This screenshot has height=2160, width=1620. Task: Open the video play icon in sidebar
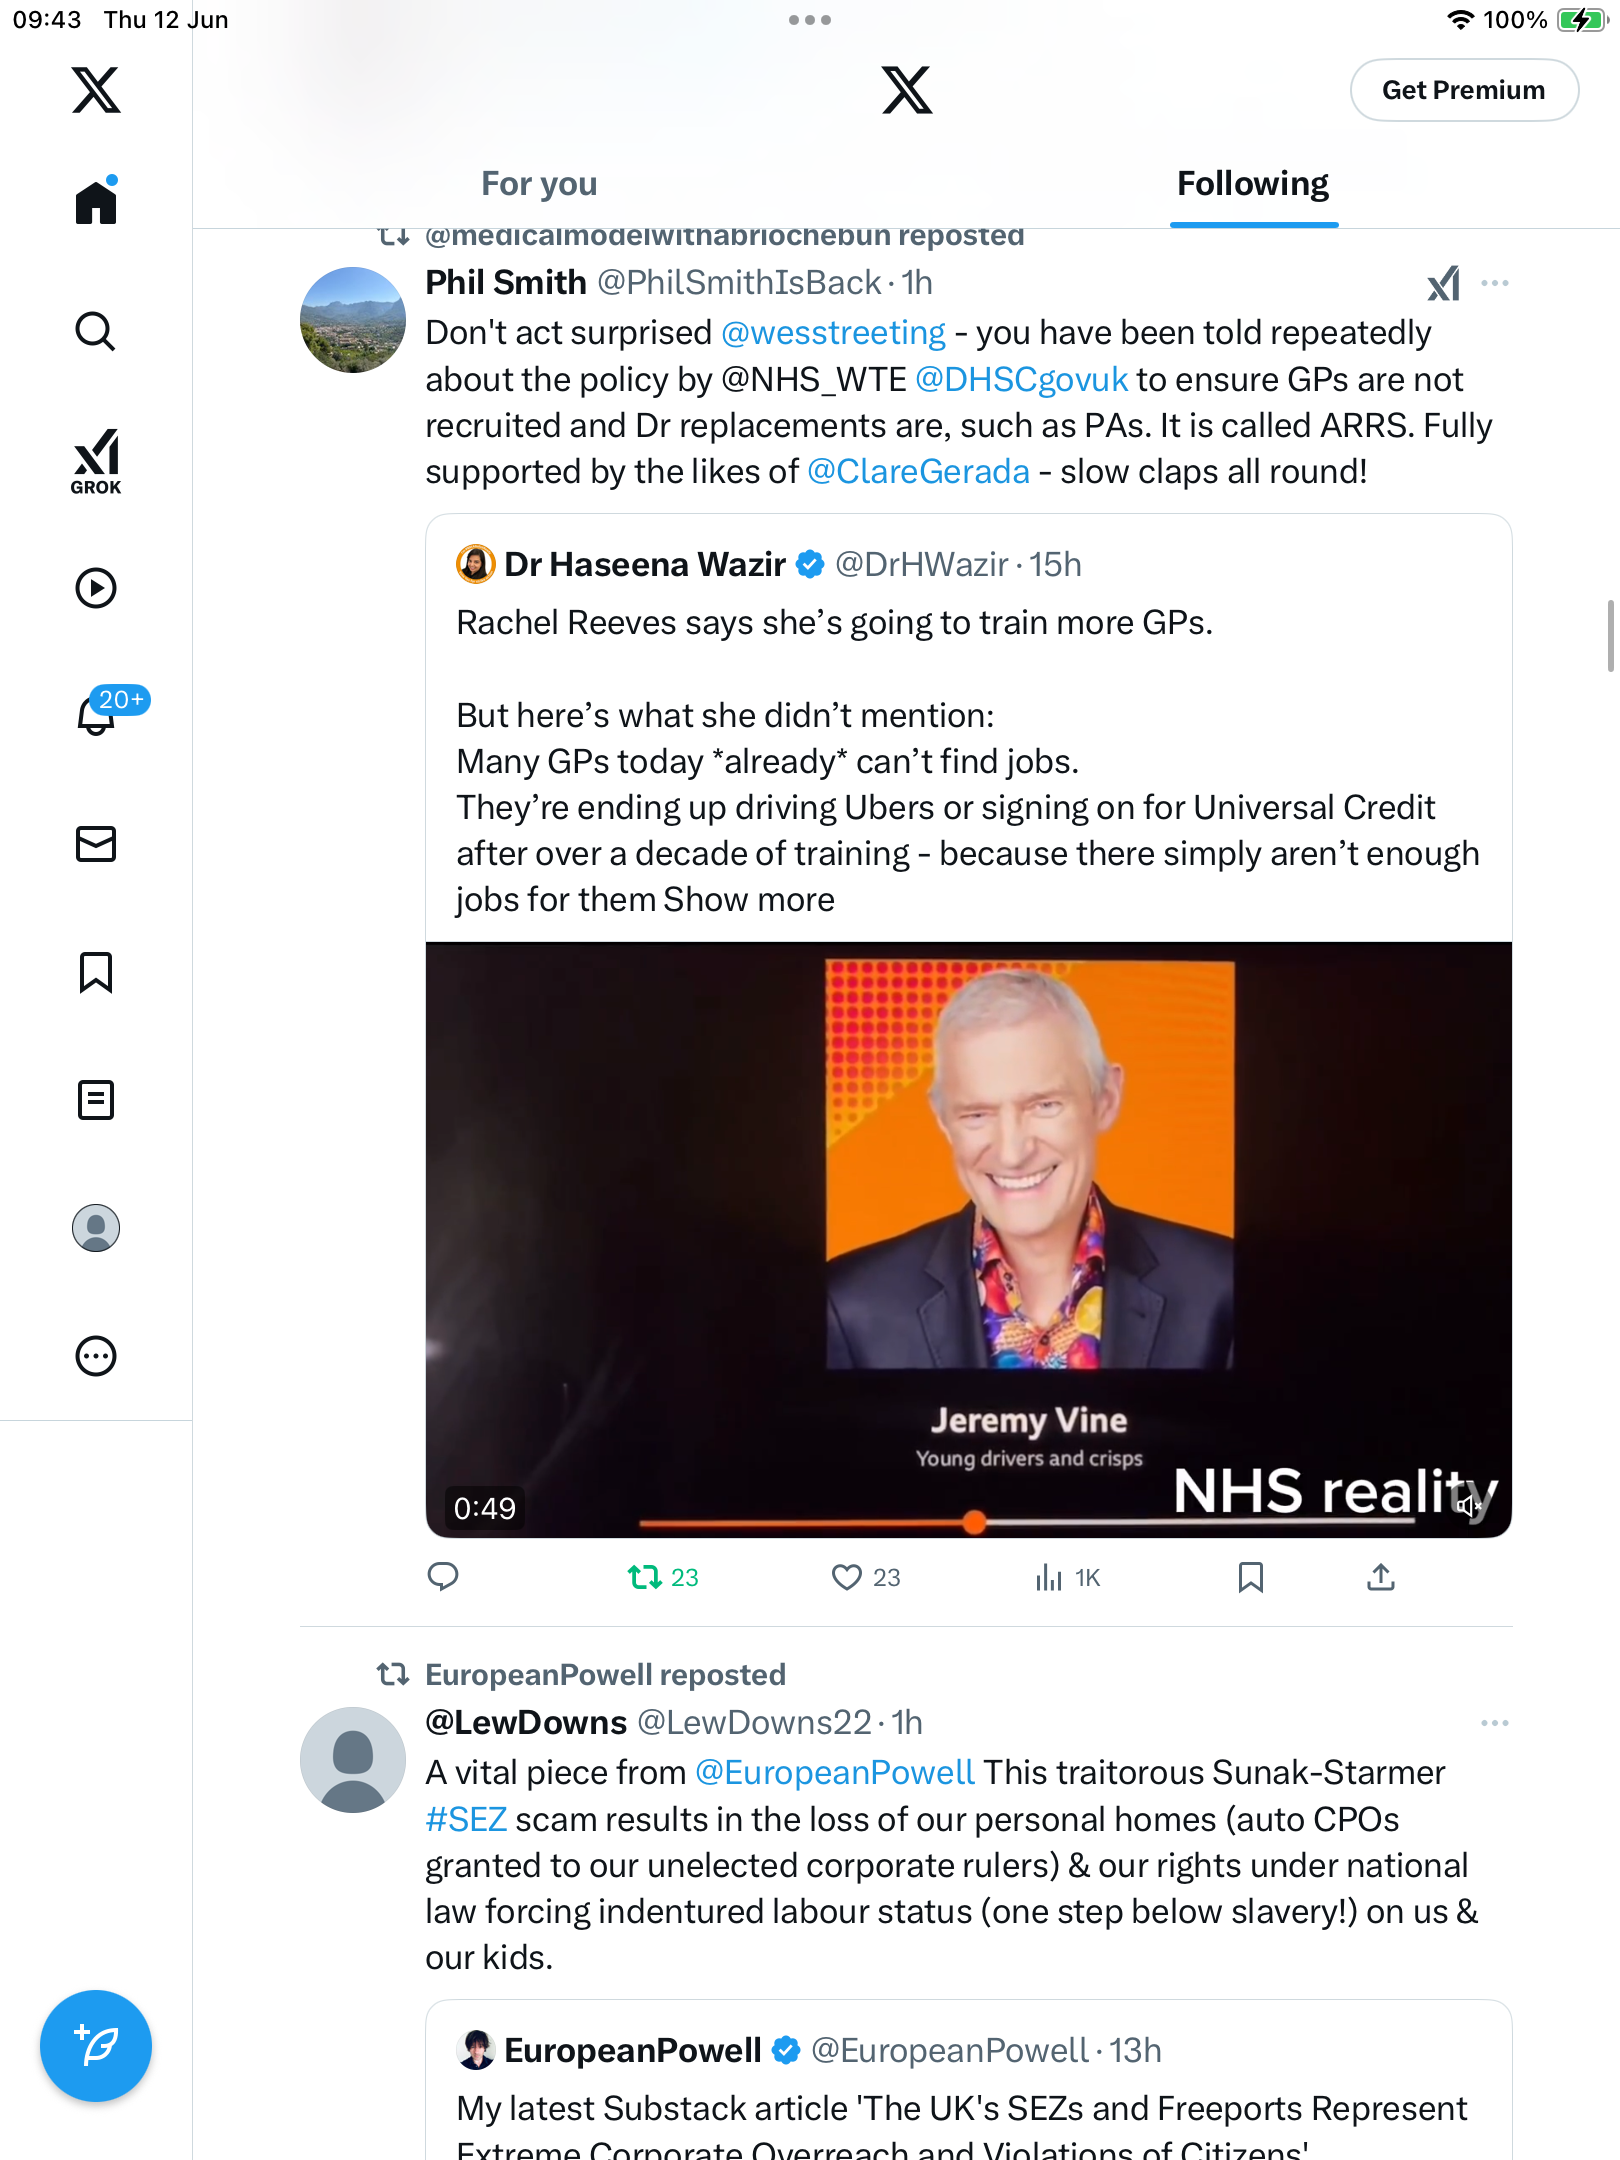click(96, 588)
